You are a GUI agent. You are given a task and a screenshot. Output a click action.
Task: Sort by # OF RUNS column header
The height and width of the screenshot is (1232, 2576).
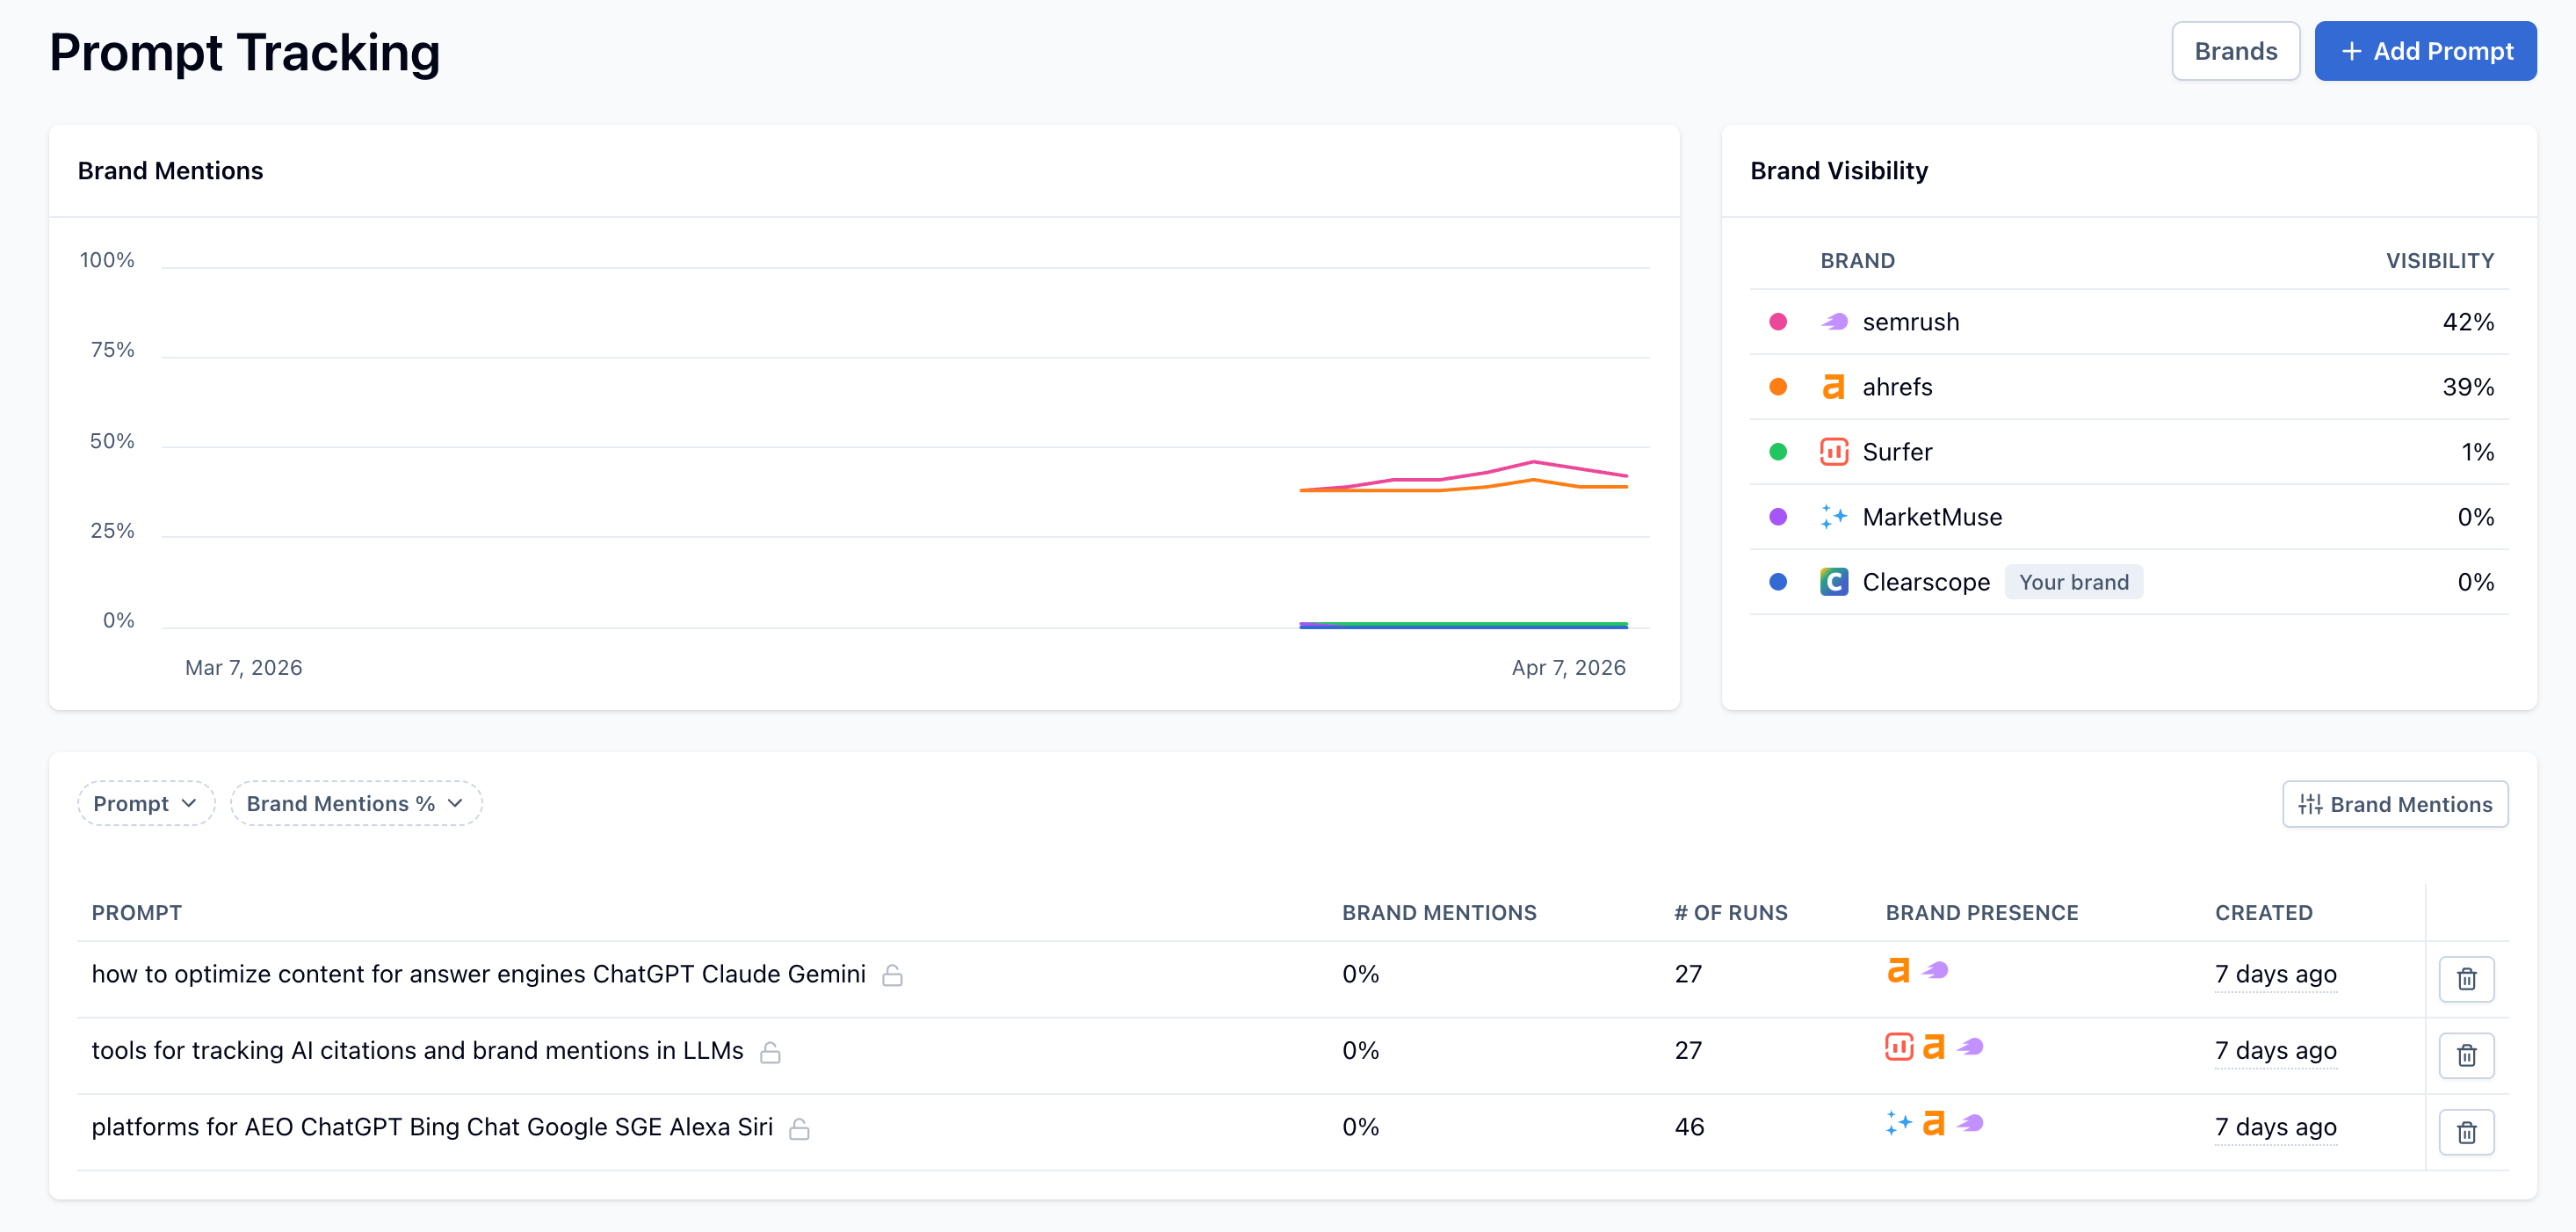(x=1730, y=913)
